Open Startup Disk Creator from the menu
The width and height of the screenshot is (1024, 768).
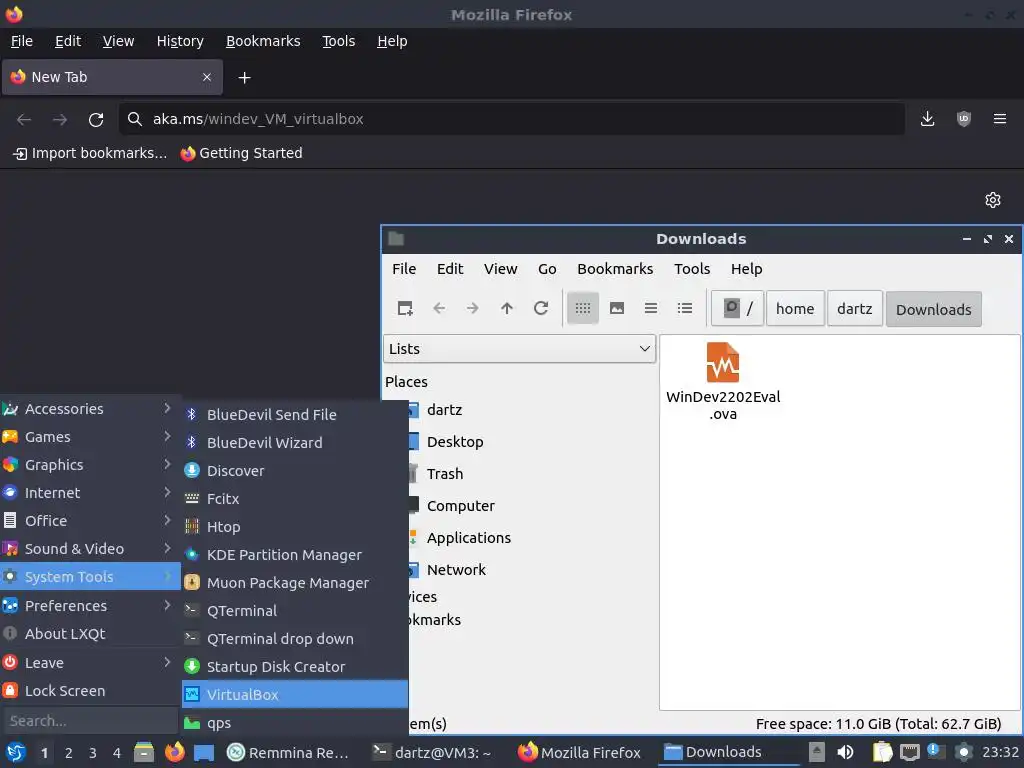point(295,666)
